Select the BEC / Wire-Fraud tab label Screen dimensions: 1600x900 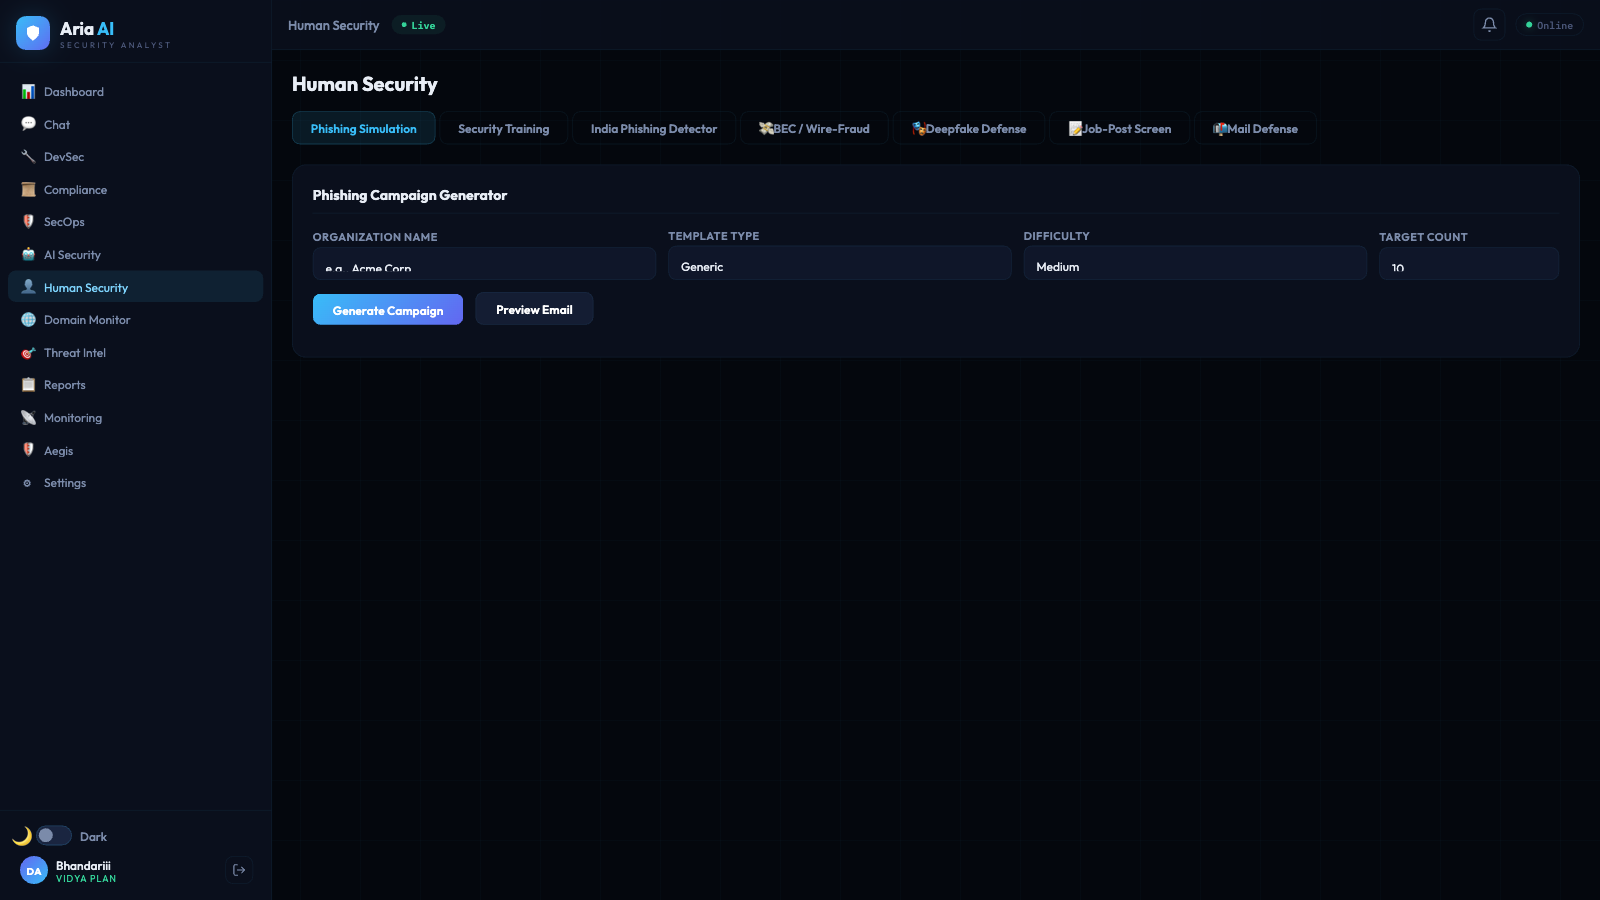[x=821, y=129]
